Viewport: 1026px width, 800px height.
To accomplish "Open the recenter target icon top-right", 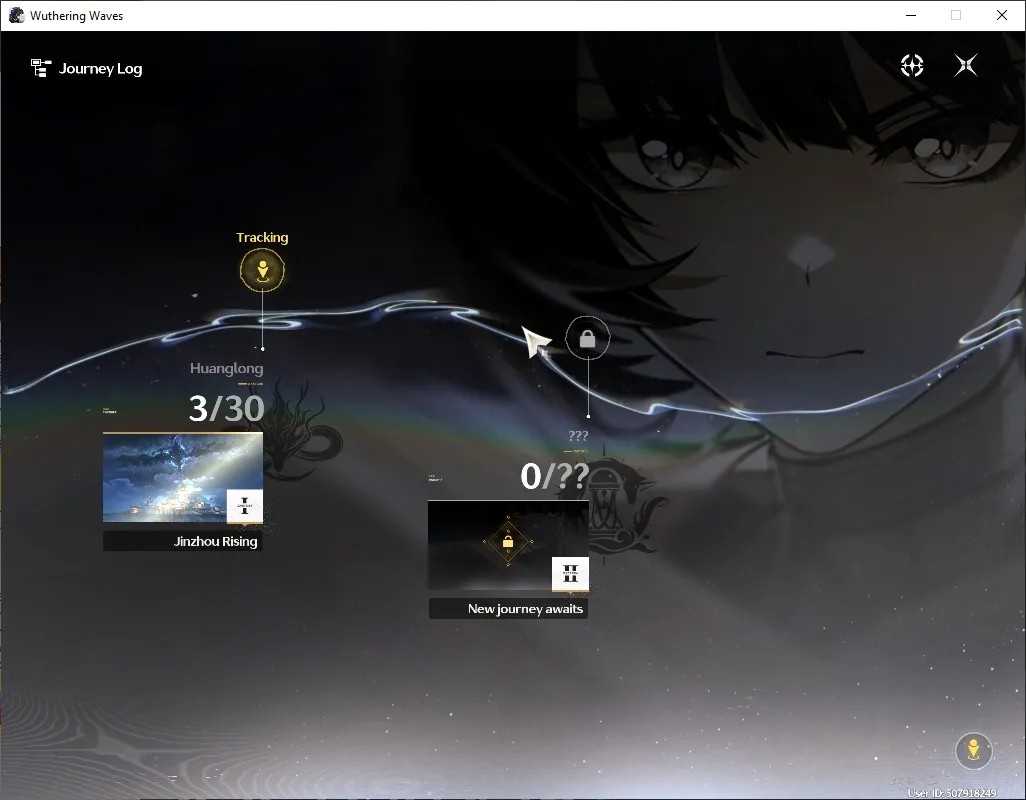I will click(x=911, y=65).
